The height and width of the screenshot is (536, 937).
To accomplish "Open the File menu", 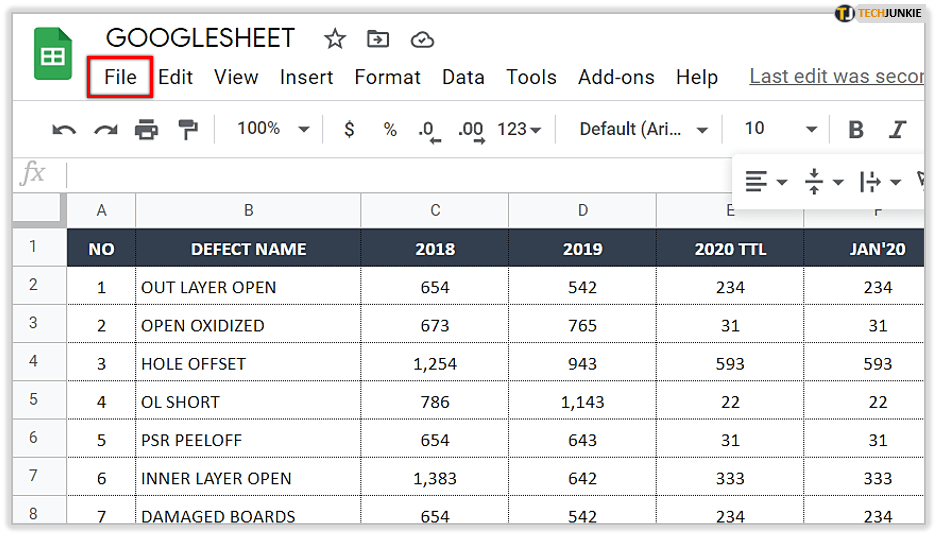I will [120, 77].
